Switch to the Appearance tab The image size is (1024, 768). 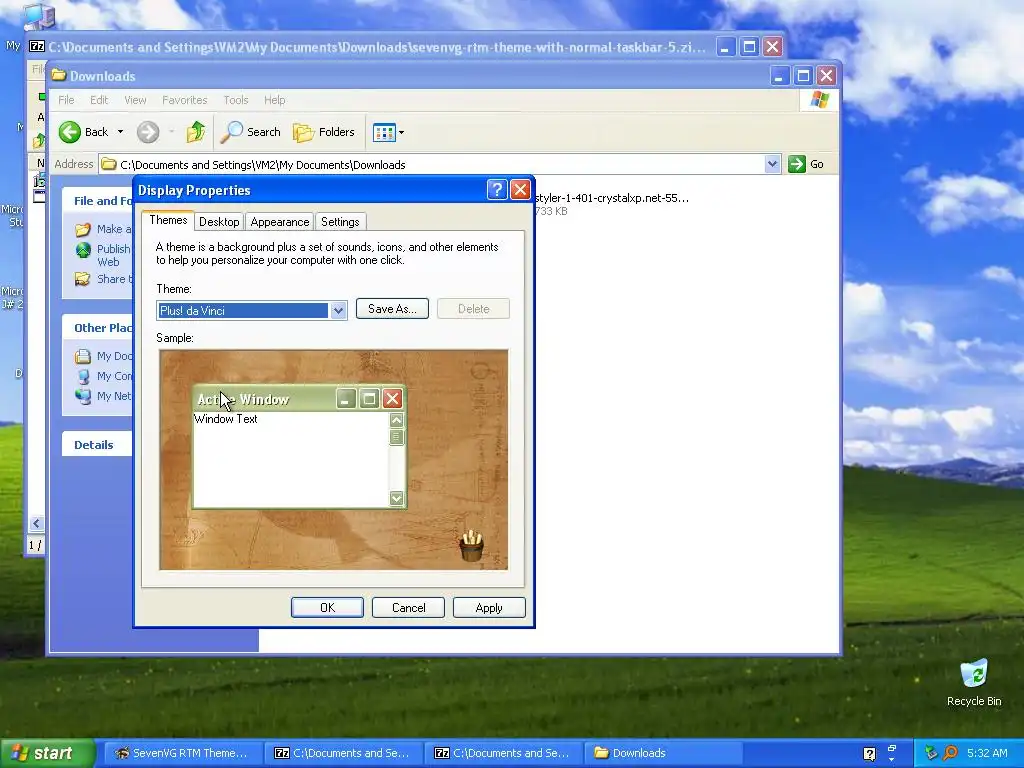280,222
